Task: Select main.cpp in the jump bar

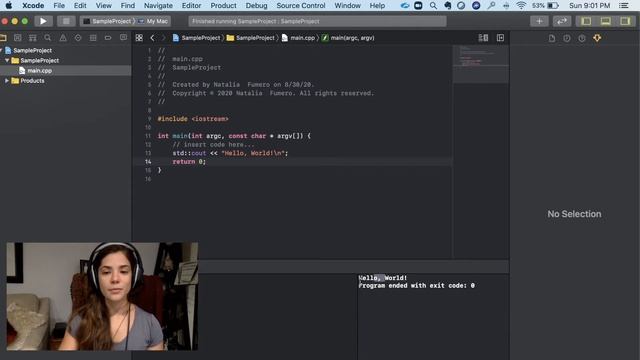Action: (298, 38)
